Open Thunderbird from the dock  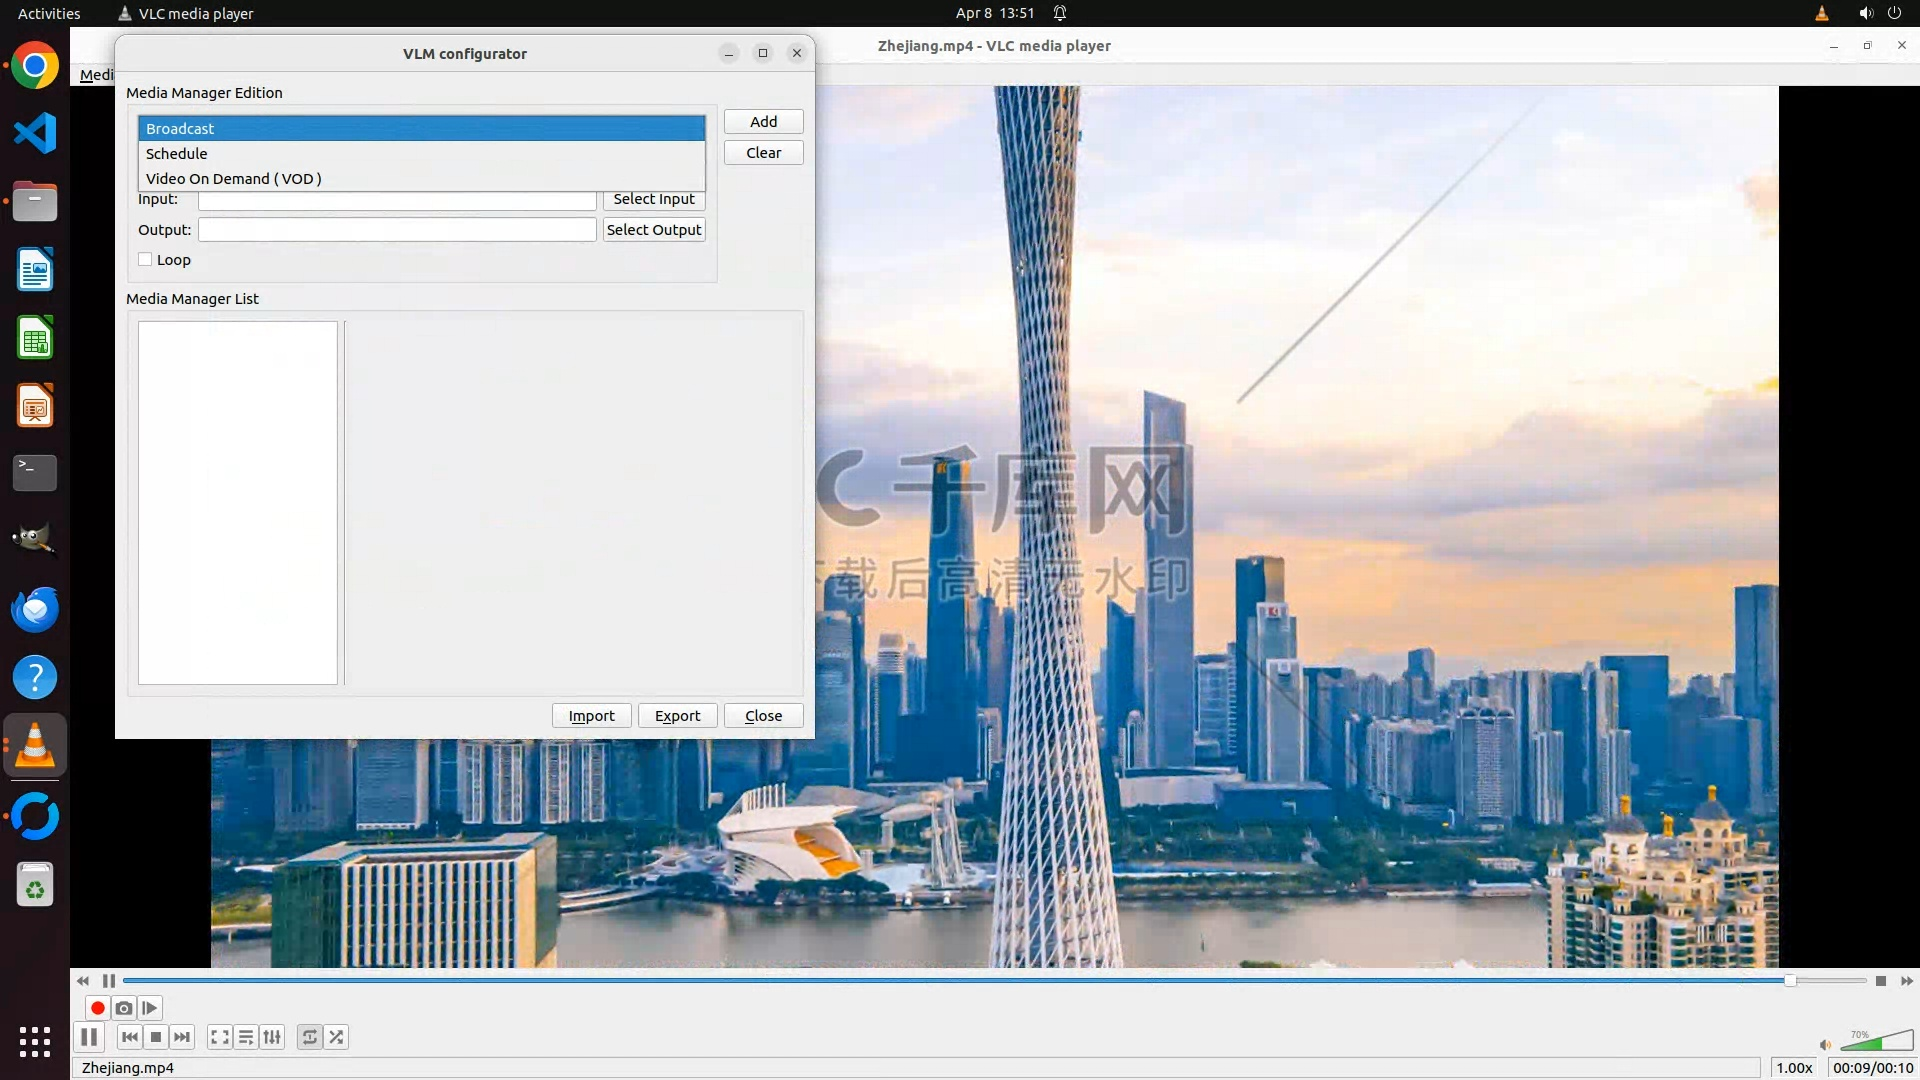click(x=35, y=609)
